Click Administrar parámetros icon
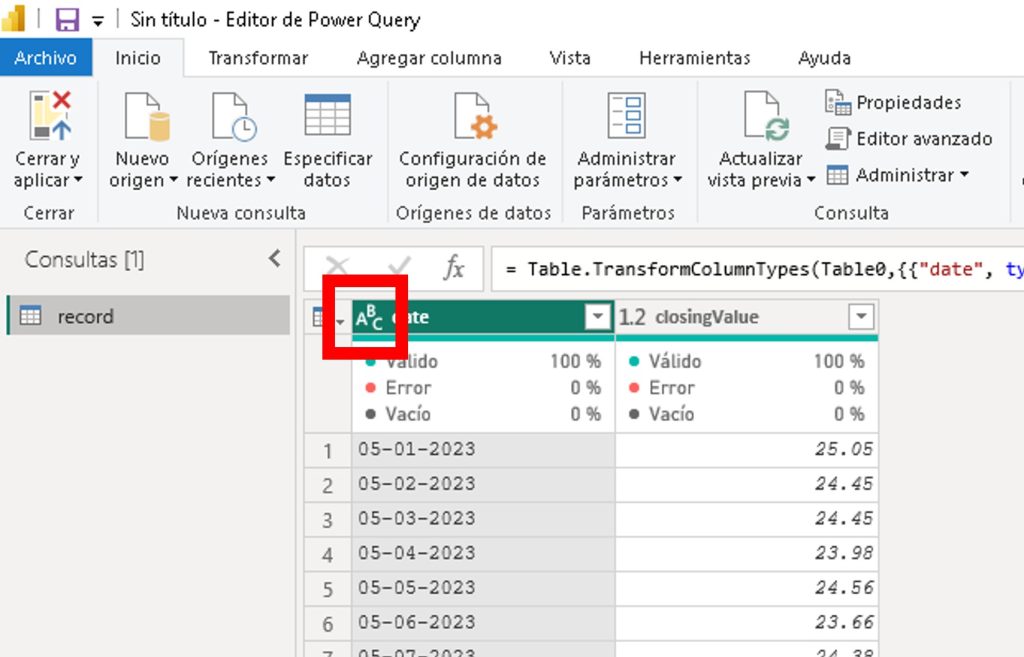The height and width of the screenshot is (657, 1024). click(x=627, y=115)
